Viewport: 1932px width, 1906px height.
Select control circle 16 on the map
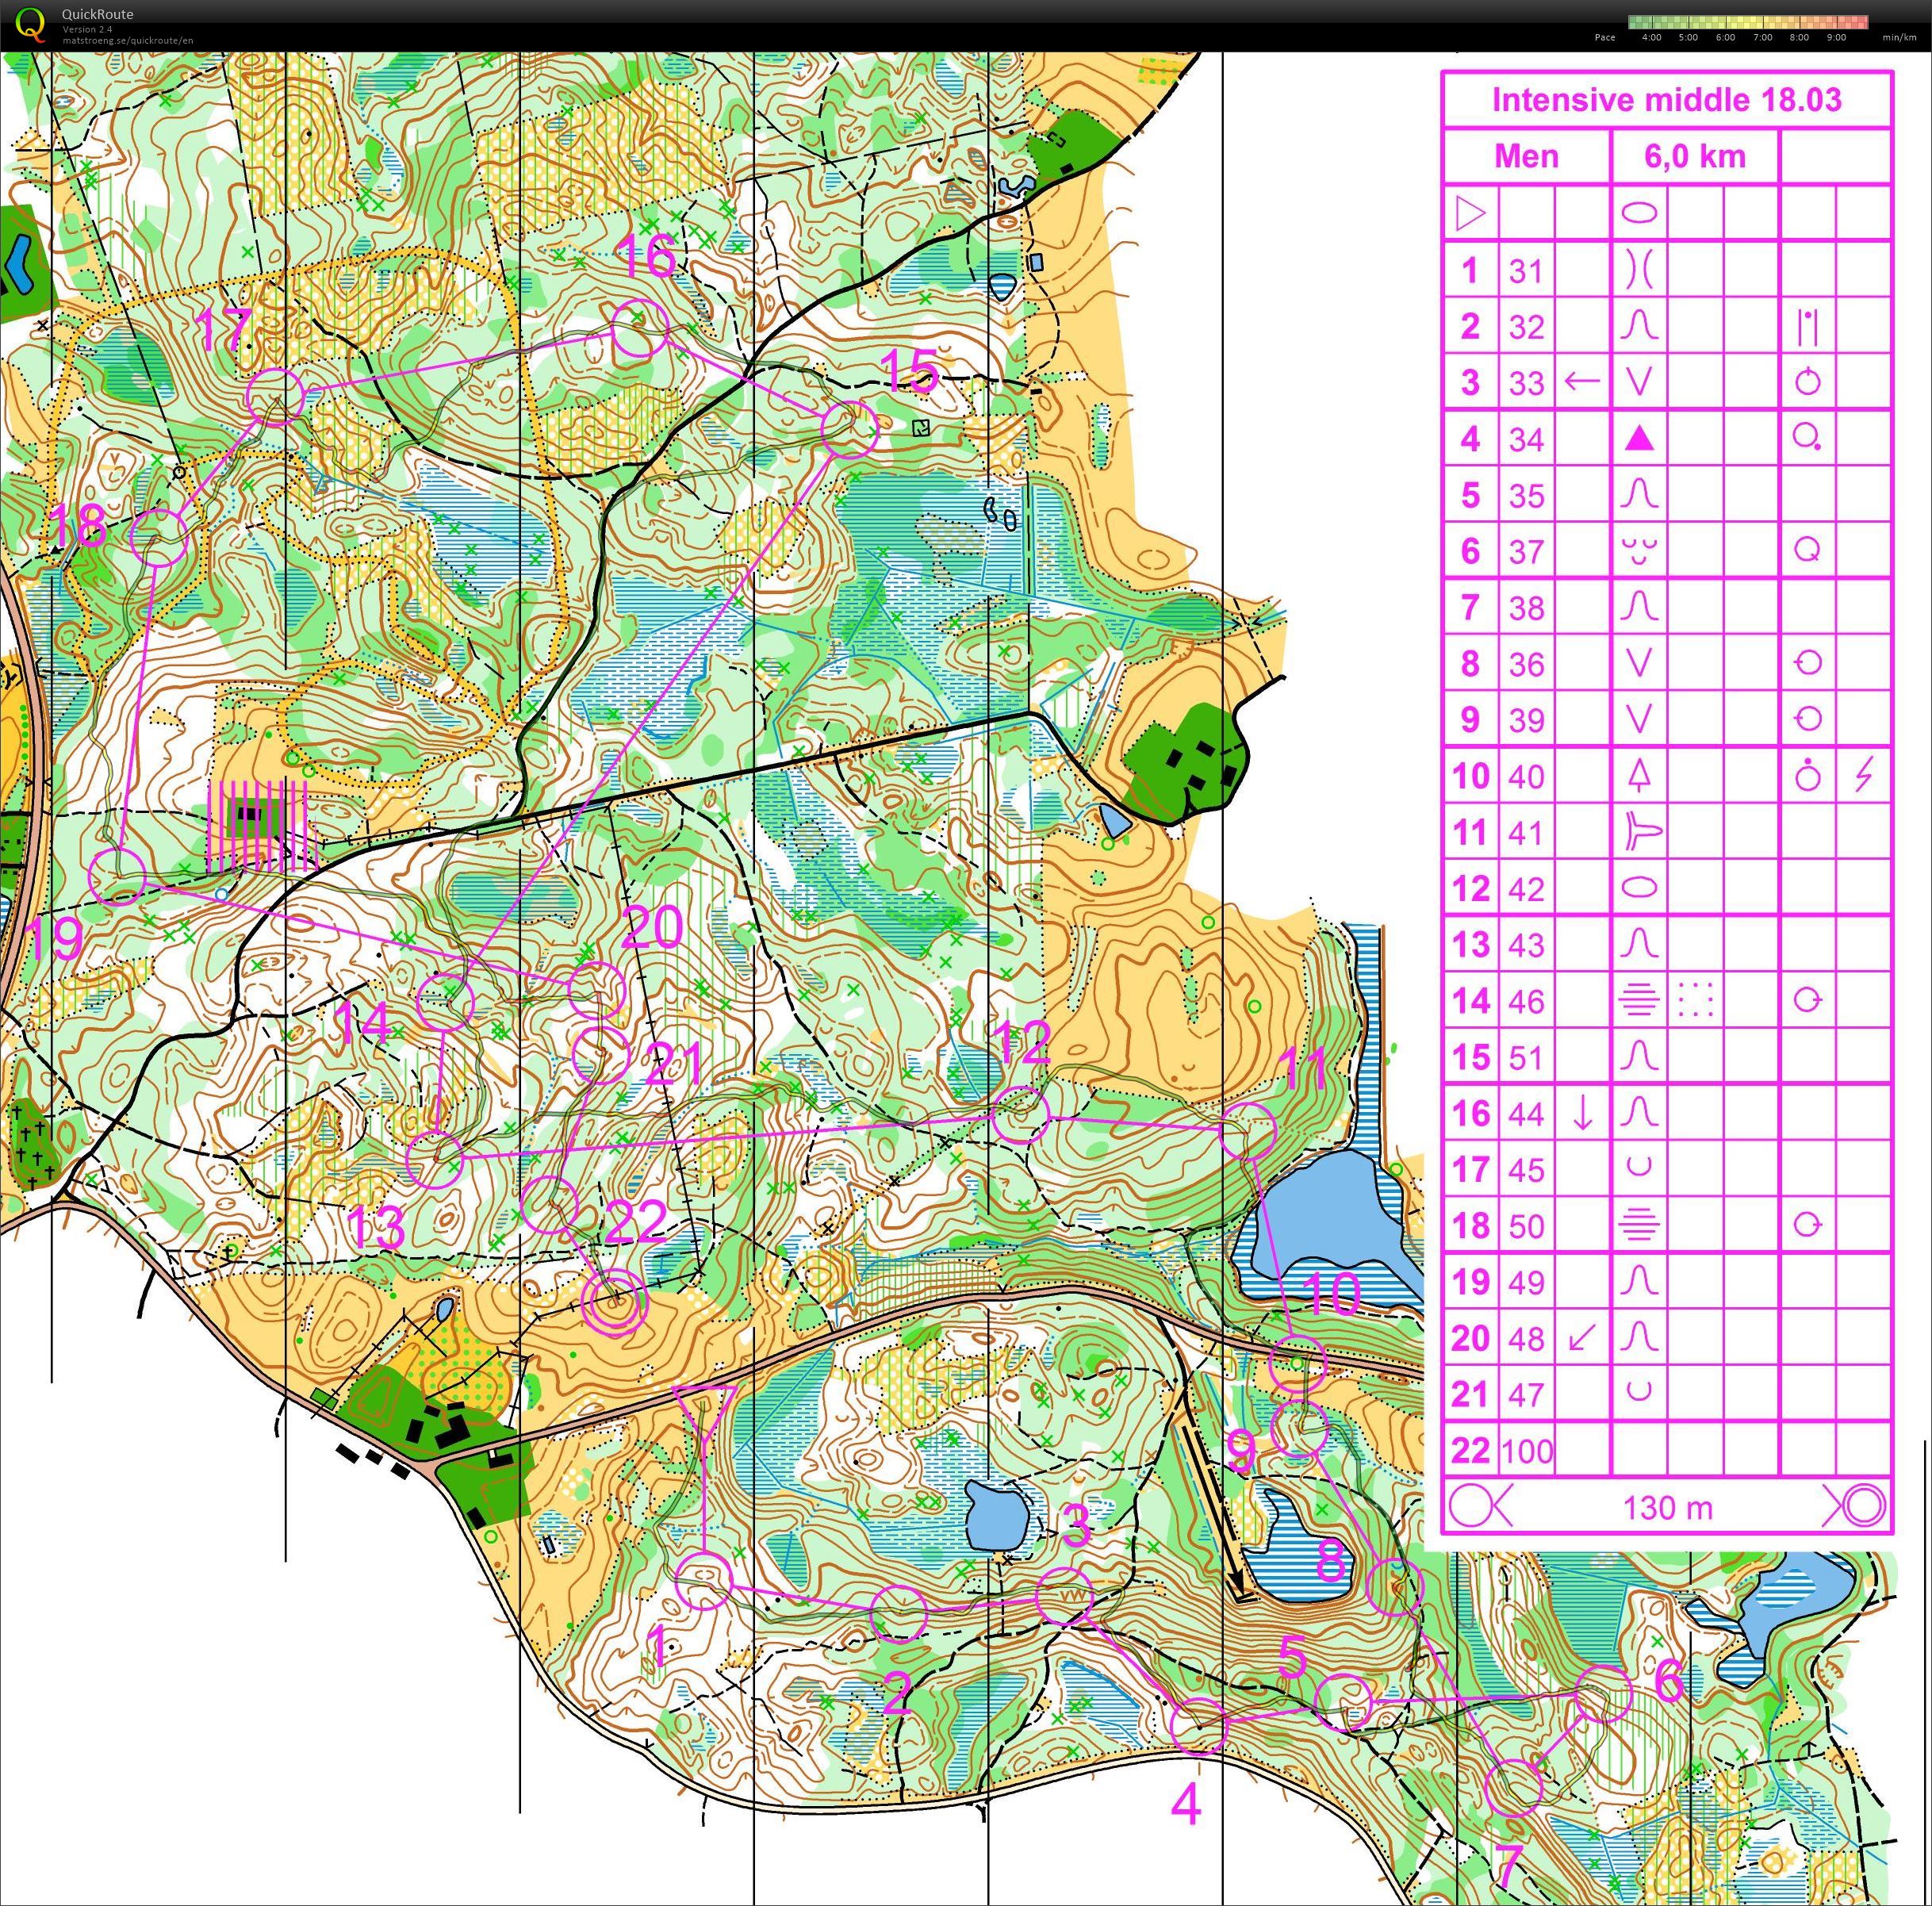639,329
